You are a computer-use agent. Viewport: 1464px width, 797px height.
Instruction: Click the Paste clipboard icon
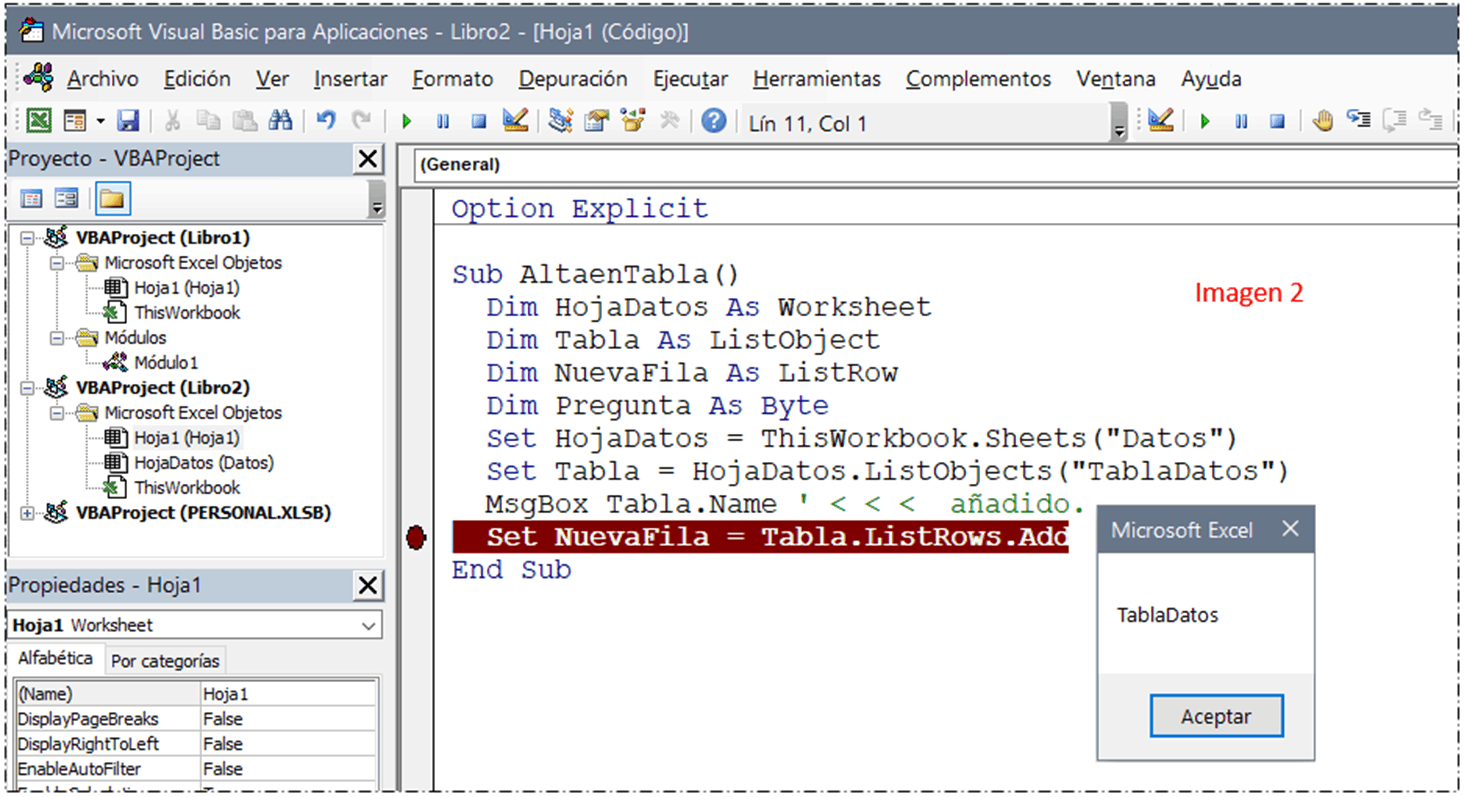(x=244, y=122)
